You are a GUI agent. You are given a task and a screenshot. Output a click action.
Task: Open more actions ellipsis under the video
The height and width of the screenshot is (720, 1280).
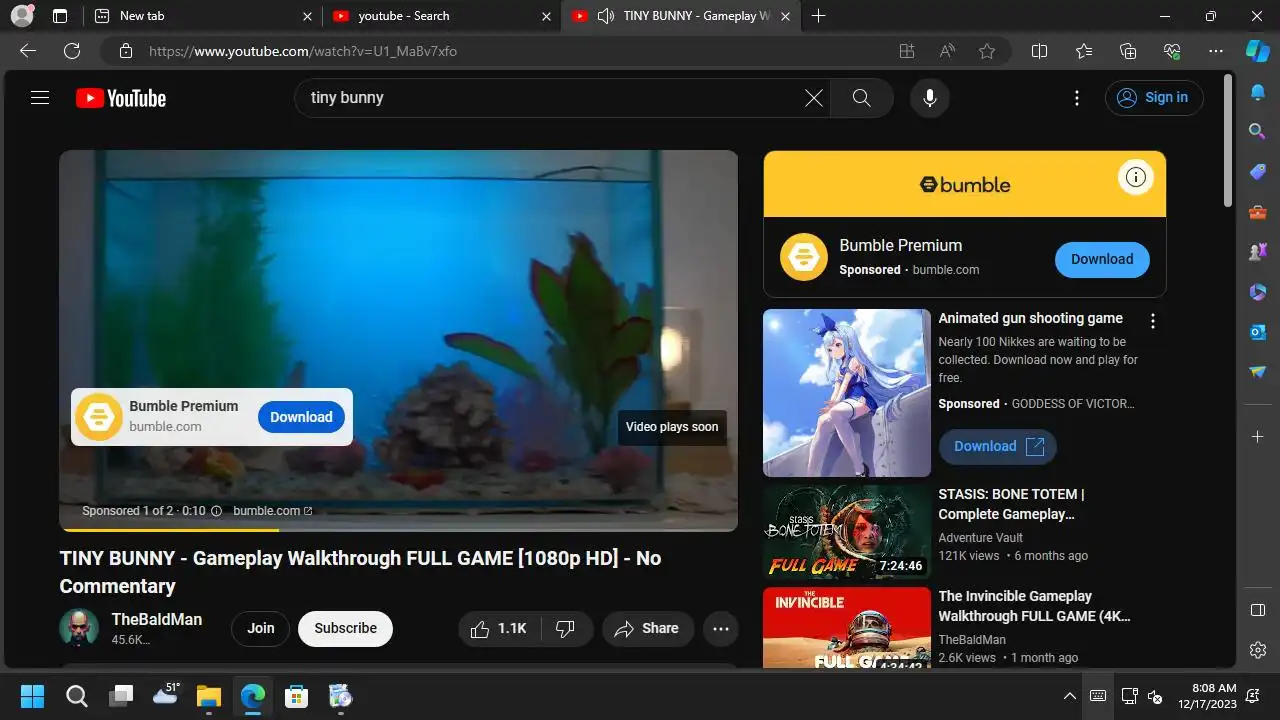[x=721, y=629]
